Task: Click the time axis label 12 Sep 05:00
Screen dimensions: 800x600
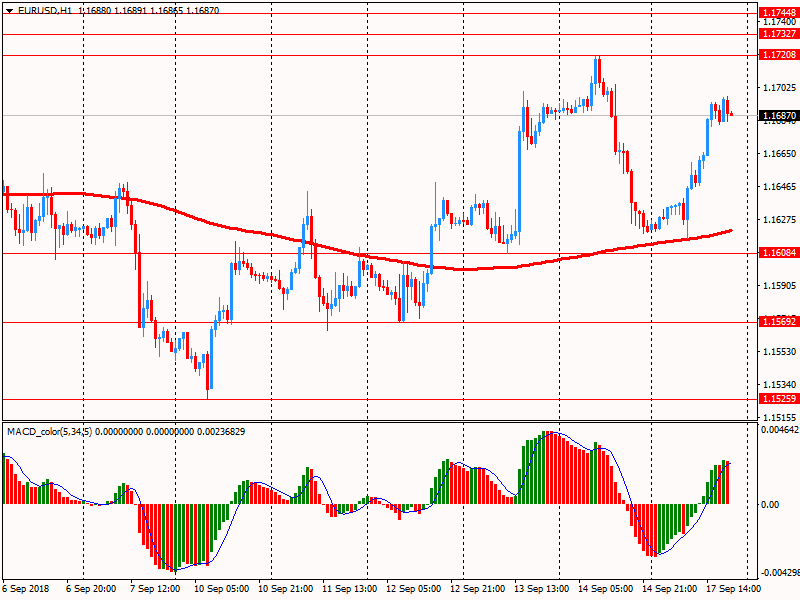Action: click(413, 589)
